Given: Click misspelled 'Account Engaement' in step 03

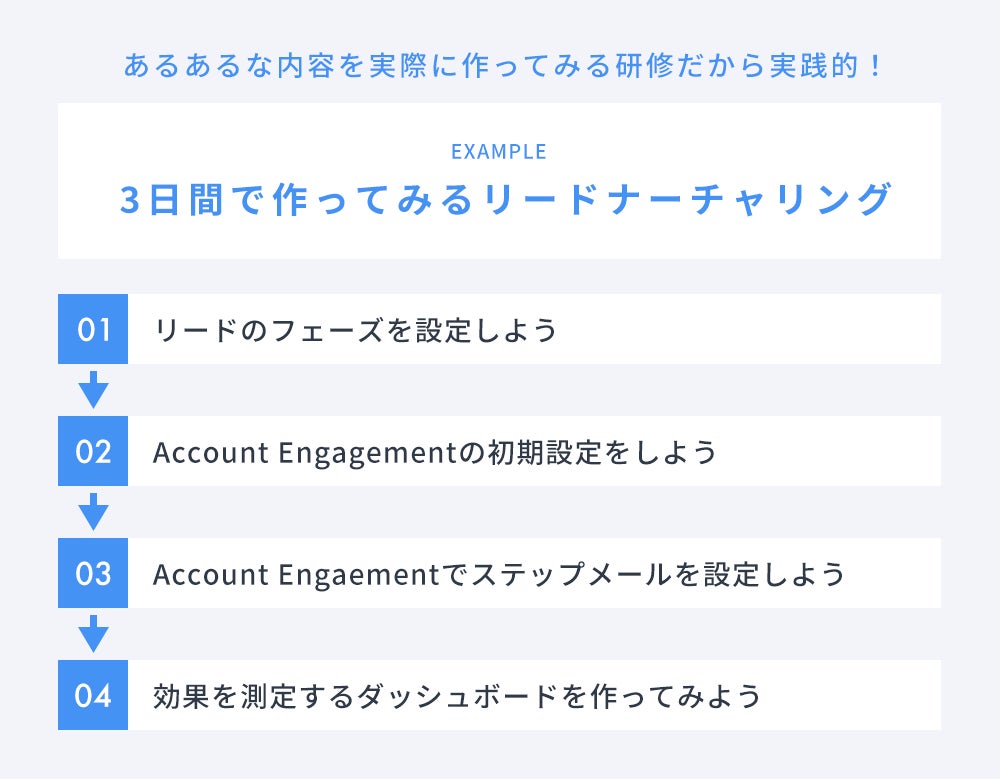Looking at the screenshot, I should 296,574.
